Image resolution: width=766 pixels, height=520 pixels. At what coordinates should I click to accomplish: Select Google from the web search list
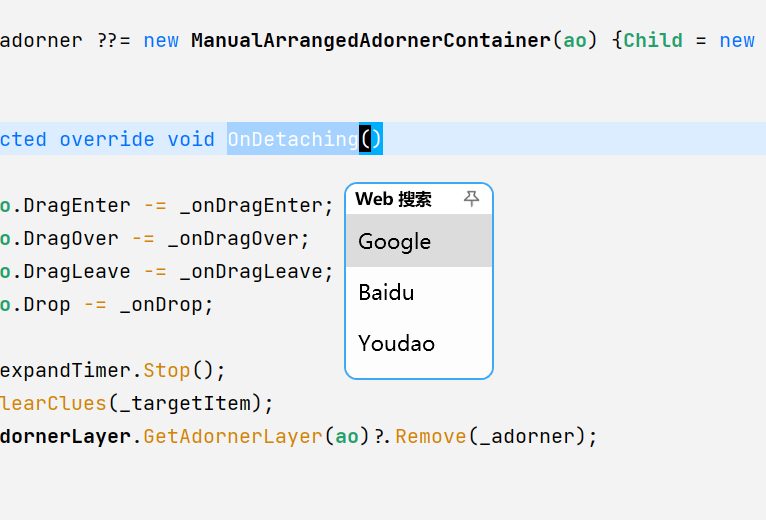click(x=419, y=241)
